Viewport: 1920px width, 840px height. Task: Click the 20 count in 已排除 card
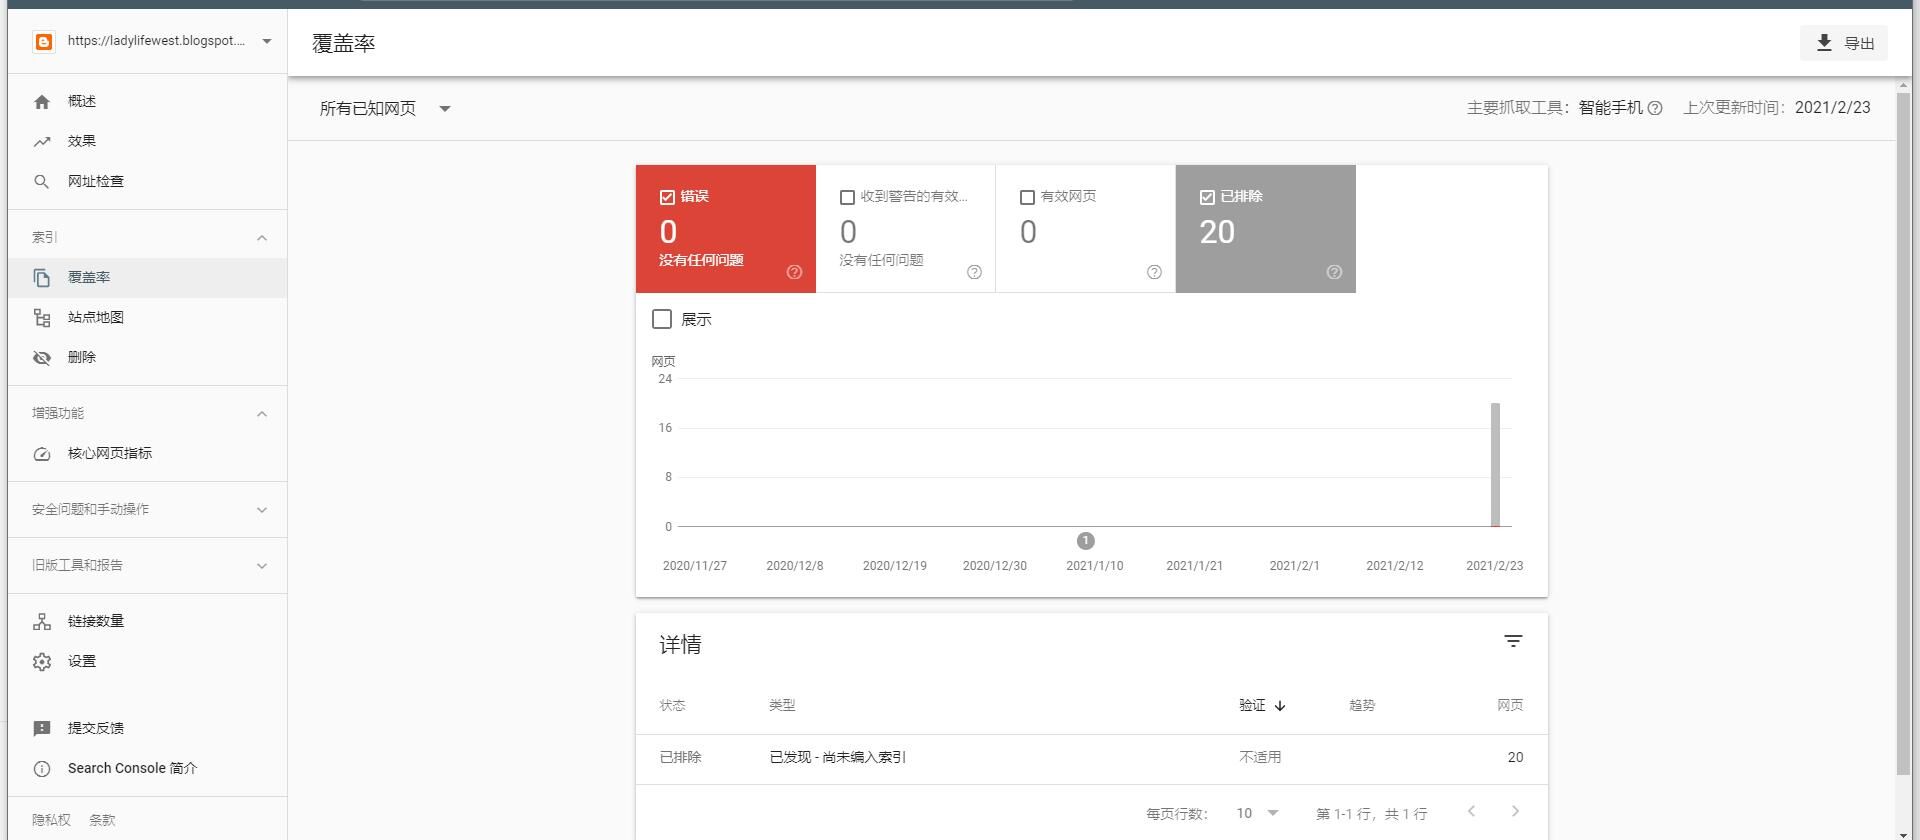click(x=1217, y=232)
